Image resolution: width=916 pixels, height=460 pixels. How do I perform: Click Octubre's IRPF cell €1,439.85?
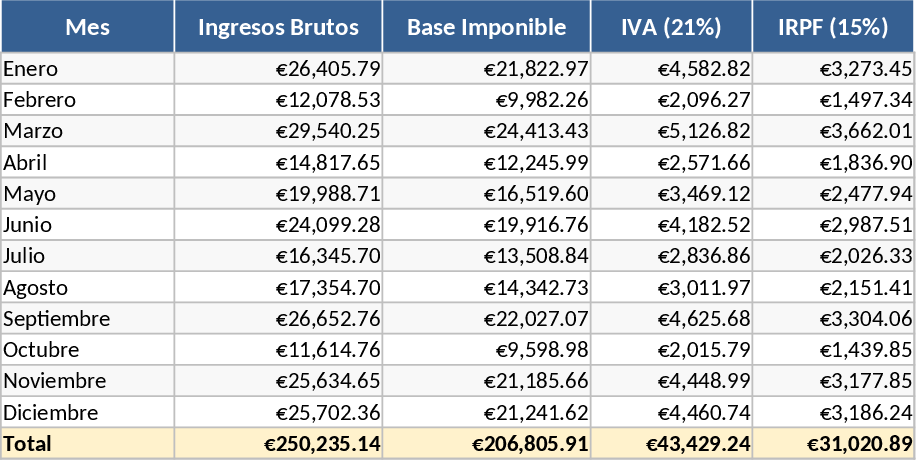(867, 350)
